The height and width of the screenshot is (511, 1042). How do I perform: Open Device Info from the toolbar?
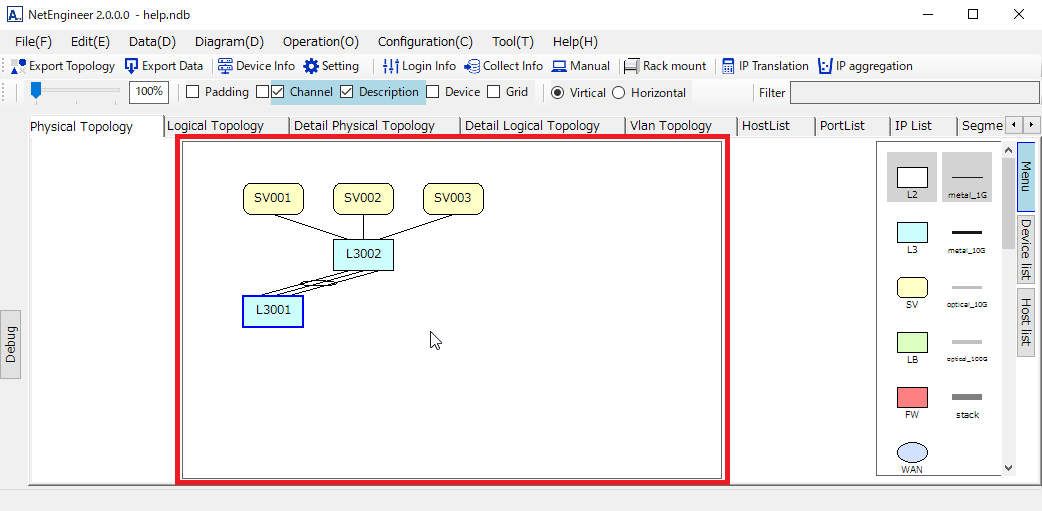coord(225,66)
